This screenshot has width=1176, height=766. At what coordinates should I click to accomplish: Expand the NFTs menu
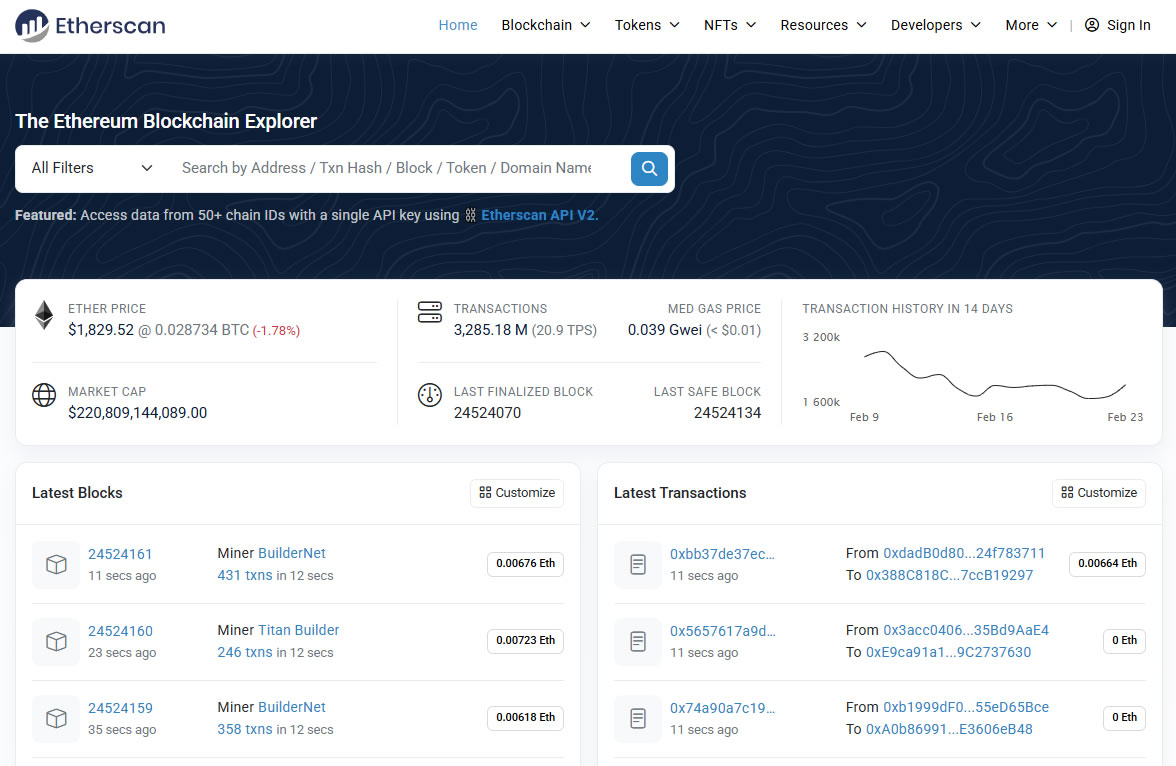[x=730, y=25]
